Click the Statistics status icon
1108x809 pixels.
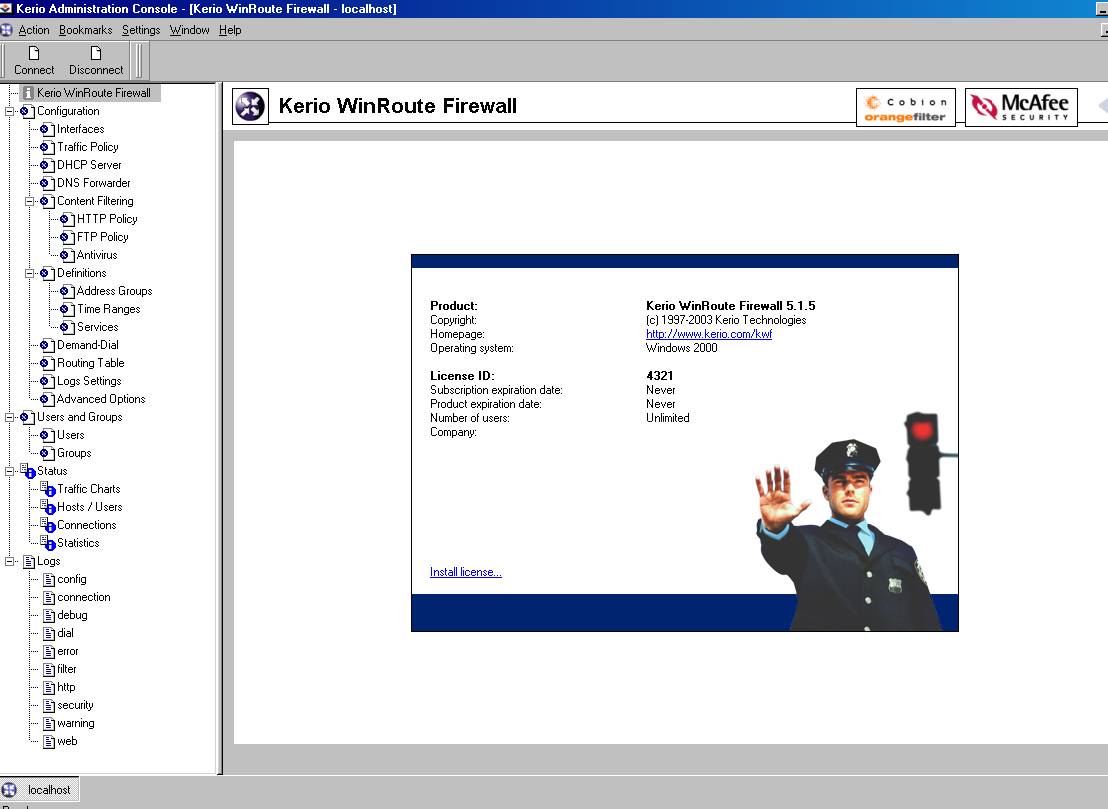pyautogui.click(x=47, y=543)
